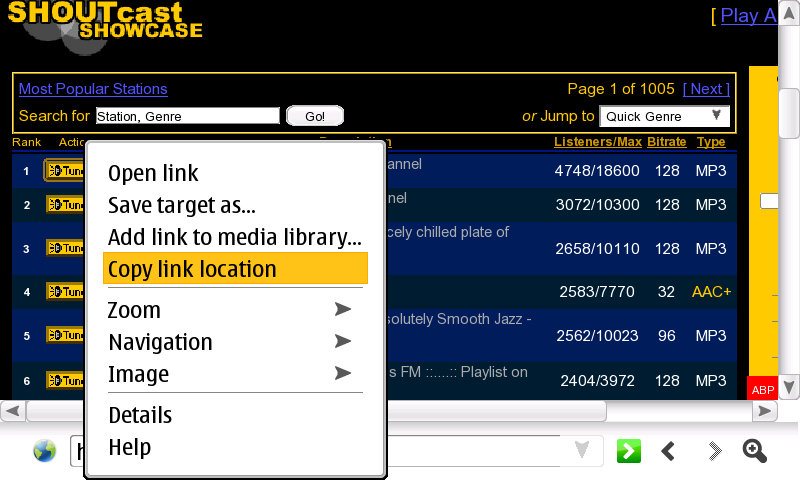
Task: Open the address bar dropdown arrow
Action: tap(582, 450)
